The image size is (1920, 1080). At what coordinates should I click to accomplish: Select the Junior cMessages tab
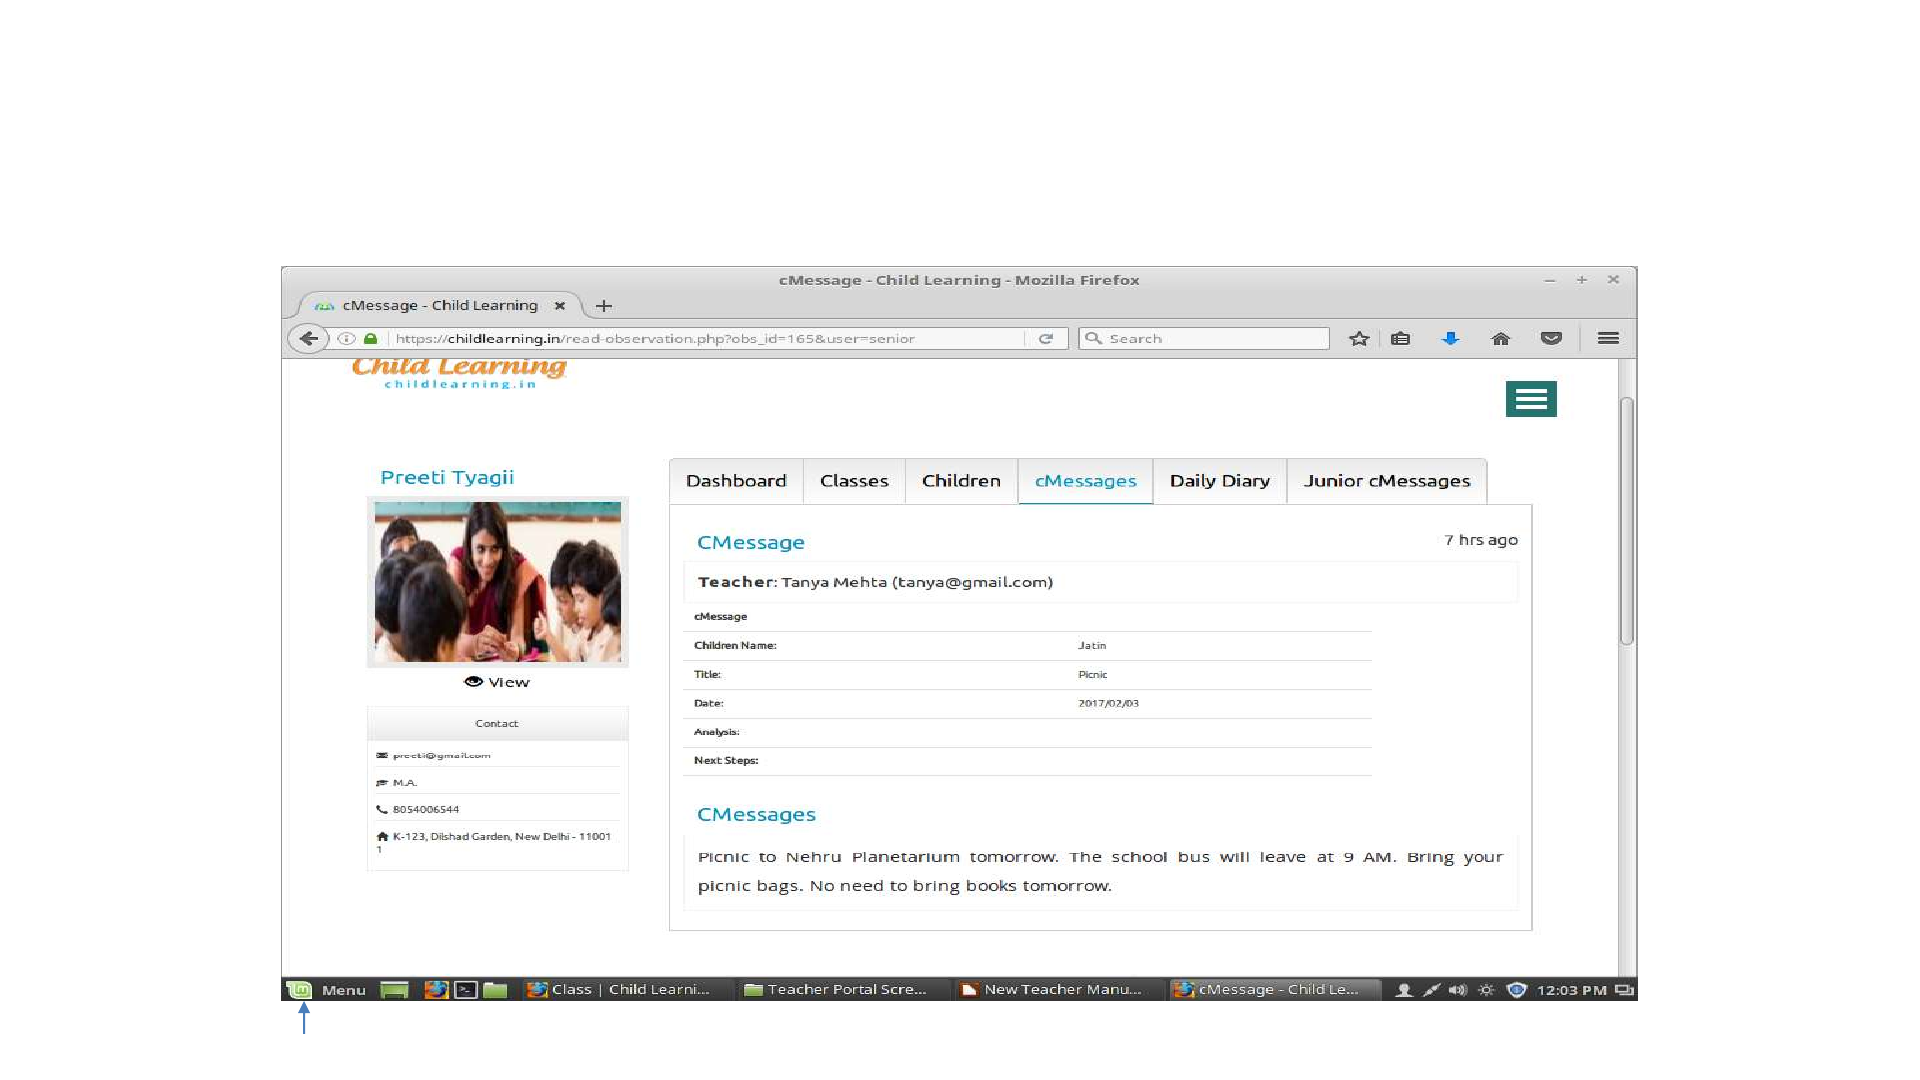(1386, 481)
